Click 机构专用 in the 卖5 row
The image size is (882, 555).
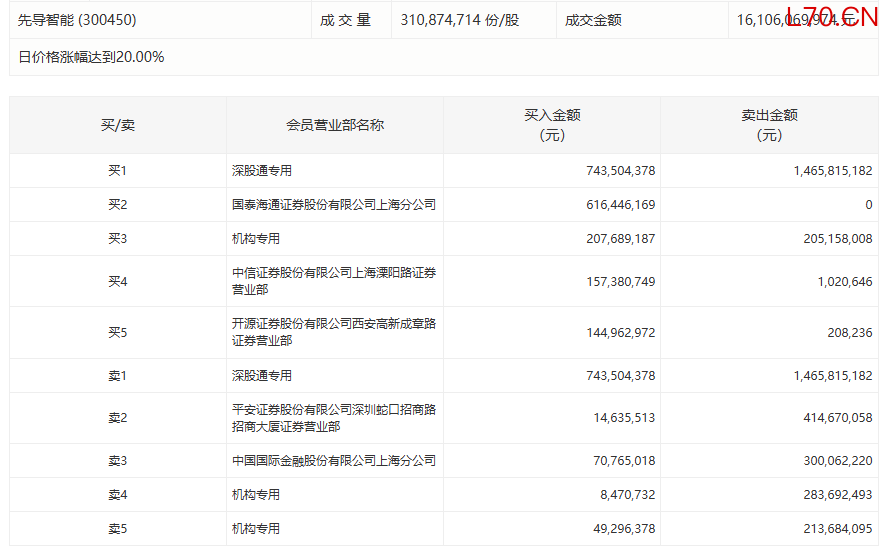point(256,529)
